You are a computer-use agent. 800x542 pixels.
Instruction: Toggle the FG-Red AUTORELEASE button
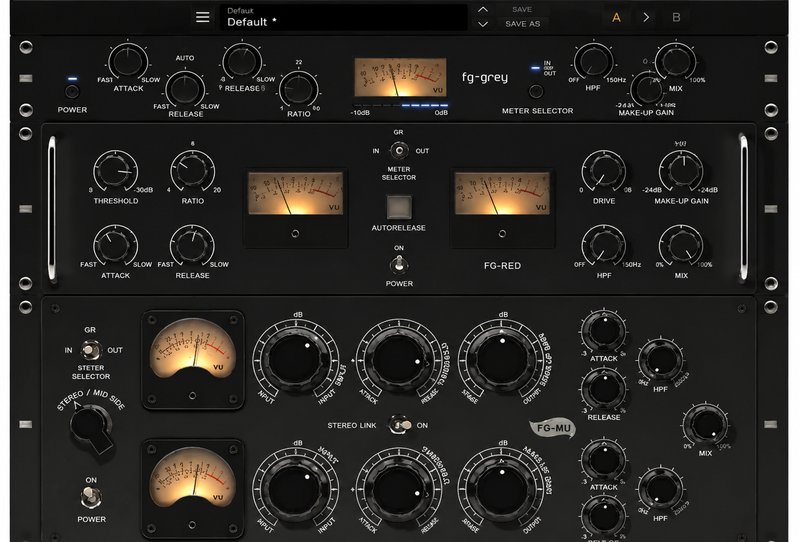pyautogui.click(x=399, y=207)
